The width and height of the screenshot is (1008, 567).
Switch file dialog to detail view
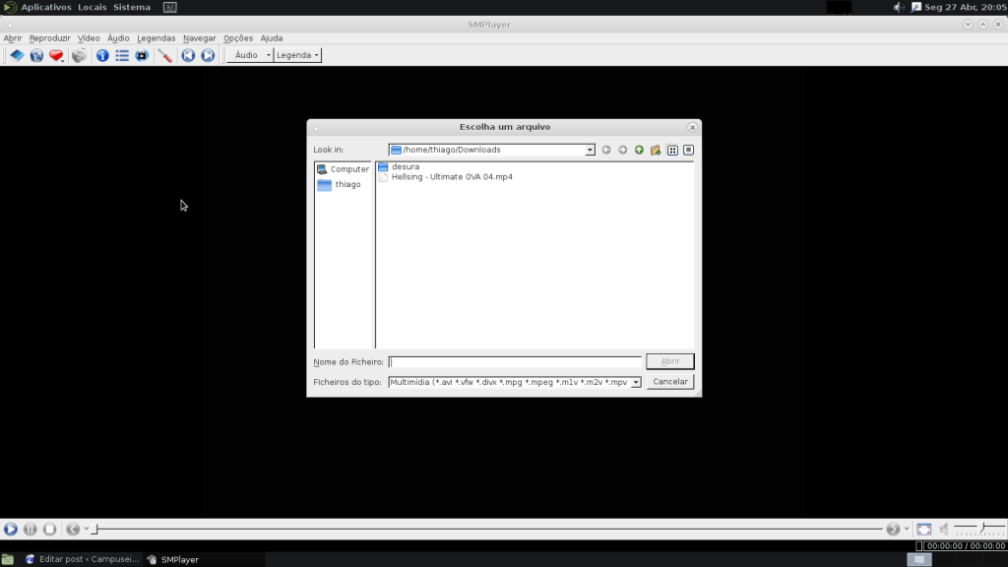pyautogui.click(x=688, y=150)
